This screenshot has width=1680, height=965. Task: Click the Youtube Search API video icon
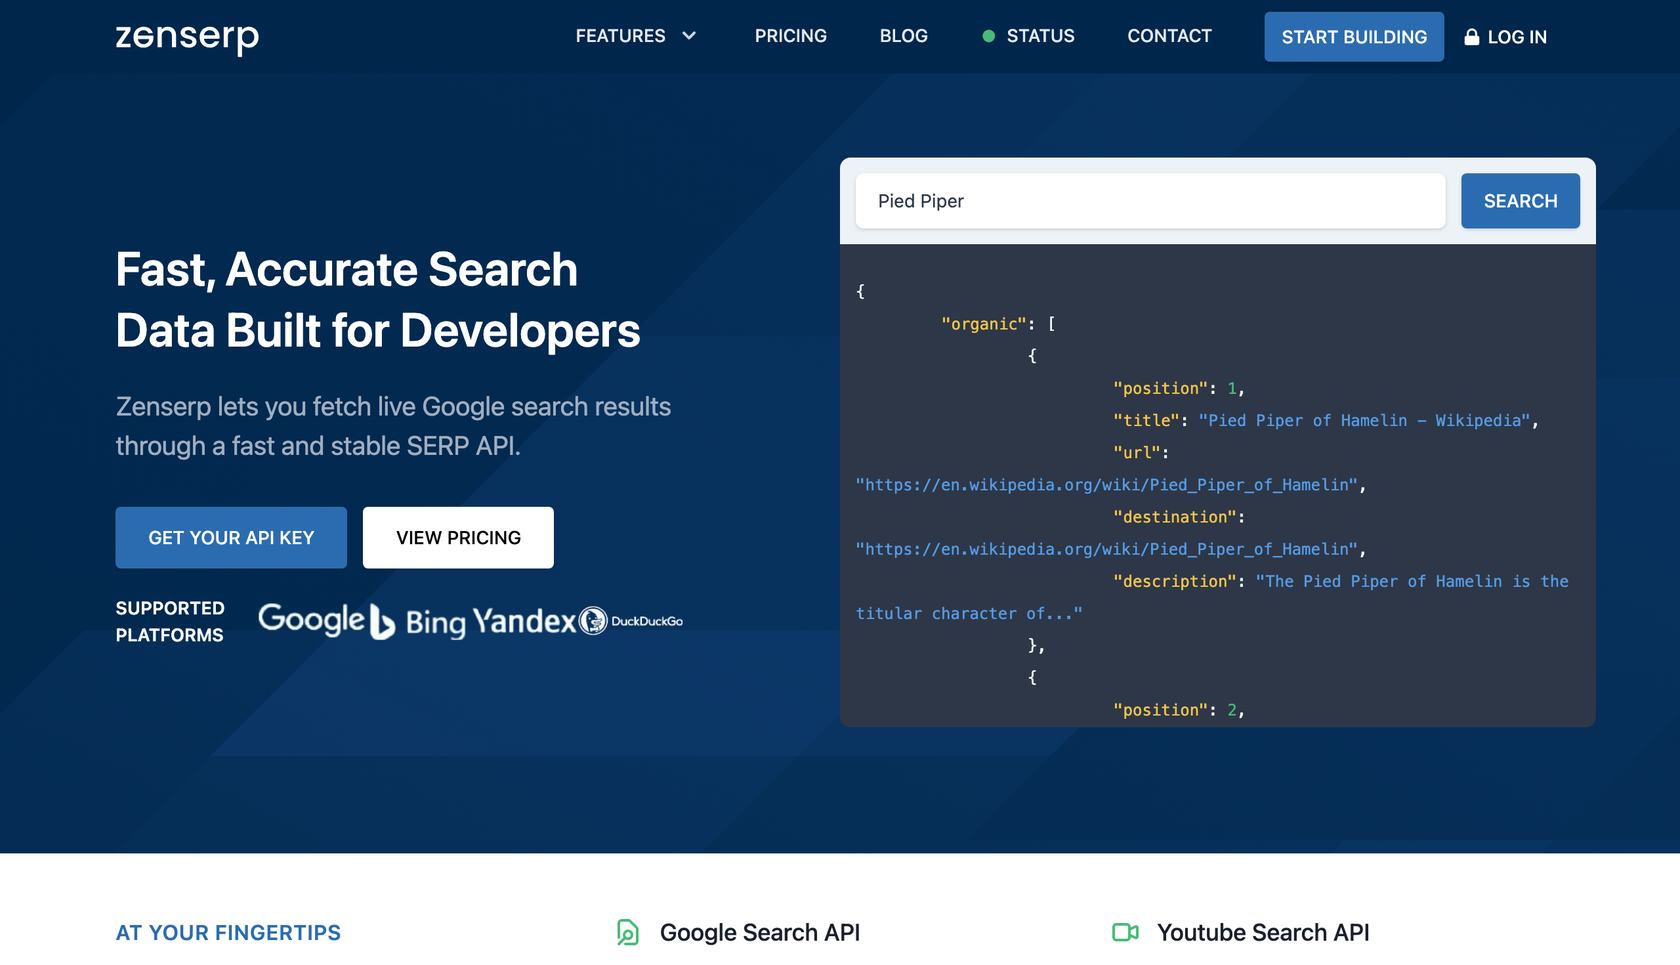point(1125,933)
